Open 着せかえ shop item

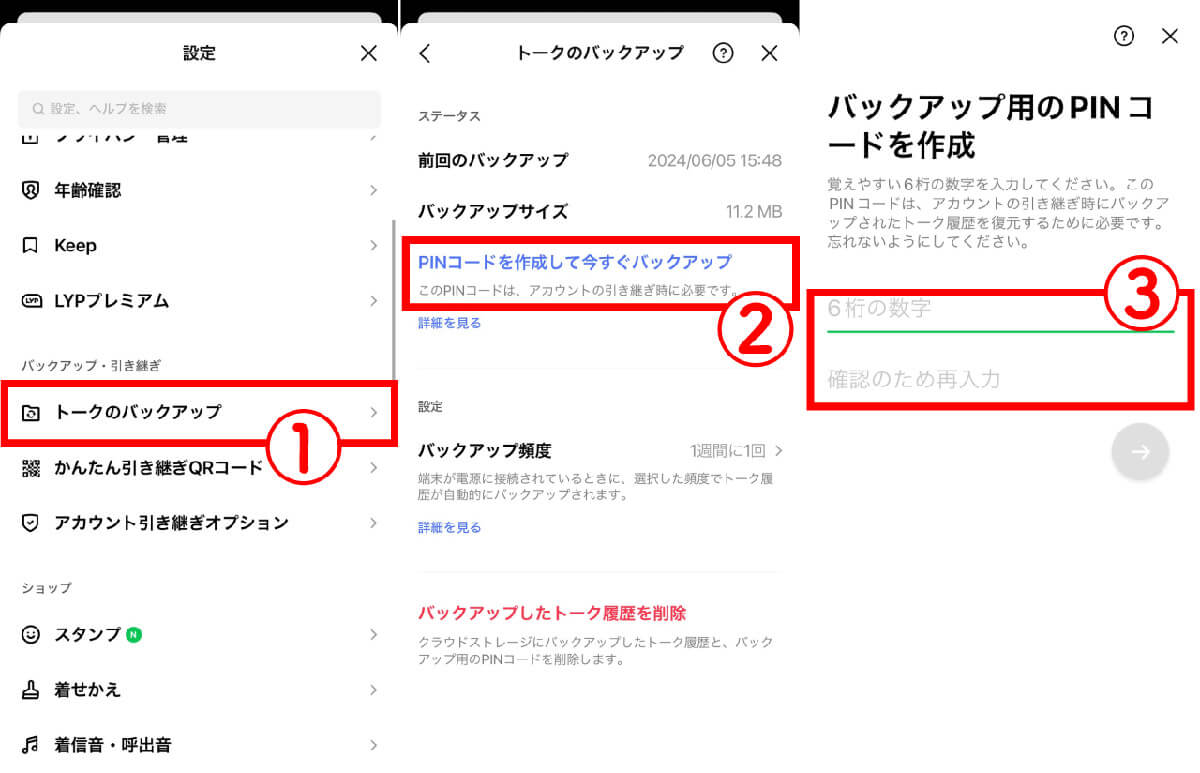pyautogui.click(x=200, y=690)
